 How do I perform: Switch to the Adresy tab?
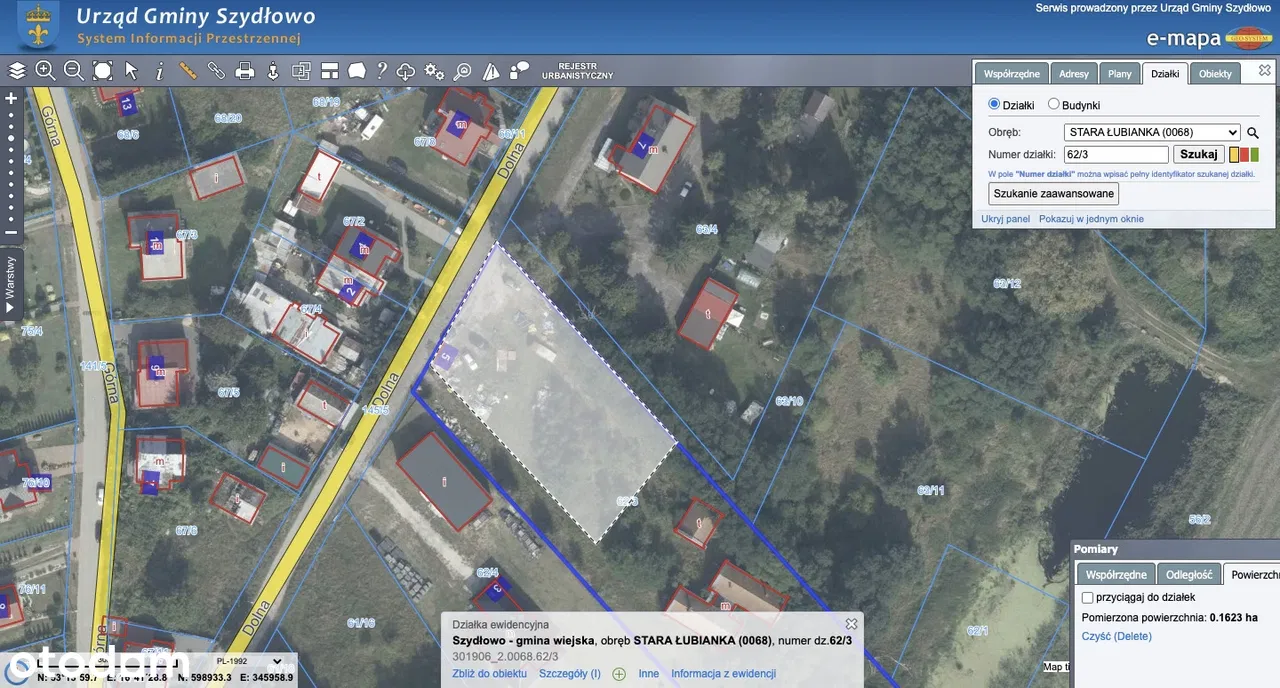point(1074,74)
